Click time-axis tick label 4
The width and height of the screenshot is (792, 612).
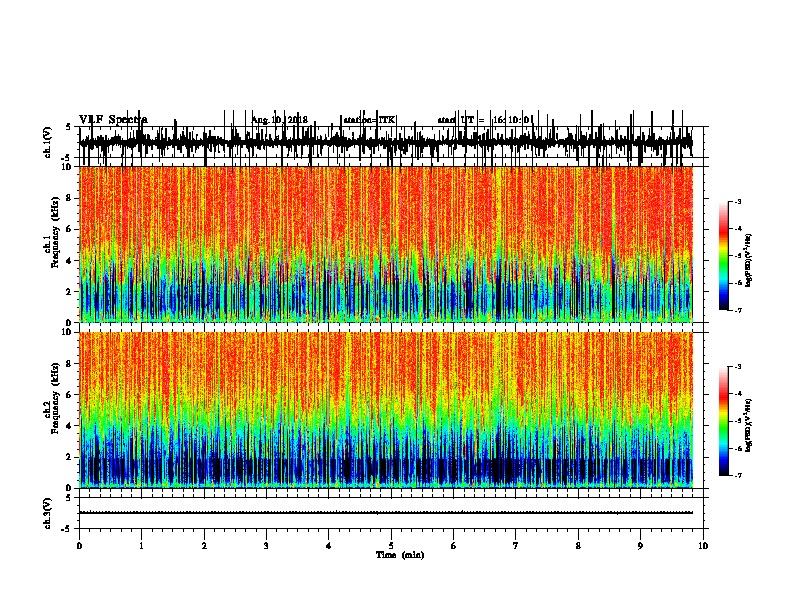(328, 546)
